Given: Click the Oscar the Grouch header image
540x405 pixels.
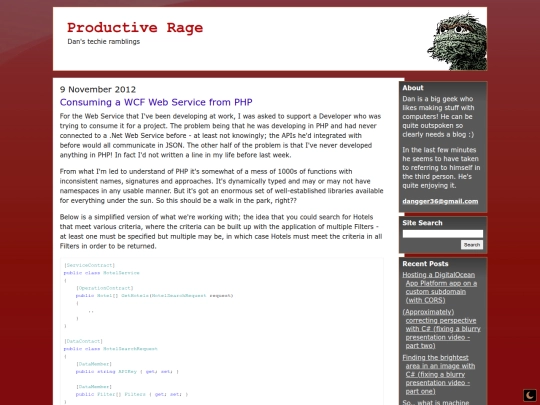Looking at the screenshot, I should [457, 41].
